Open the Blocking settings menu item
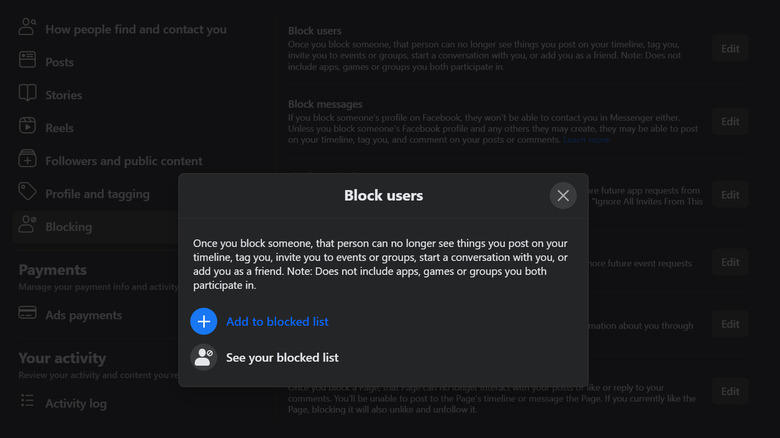 [68, 227]
